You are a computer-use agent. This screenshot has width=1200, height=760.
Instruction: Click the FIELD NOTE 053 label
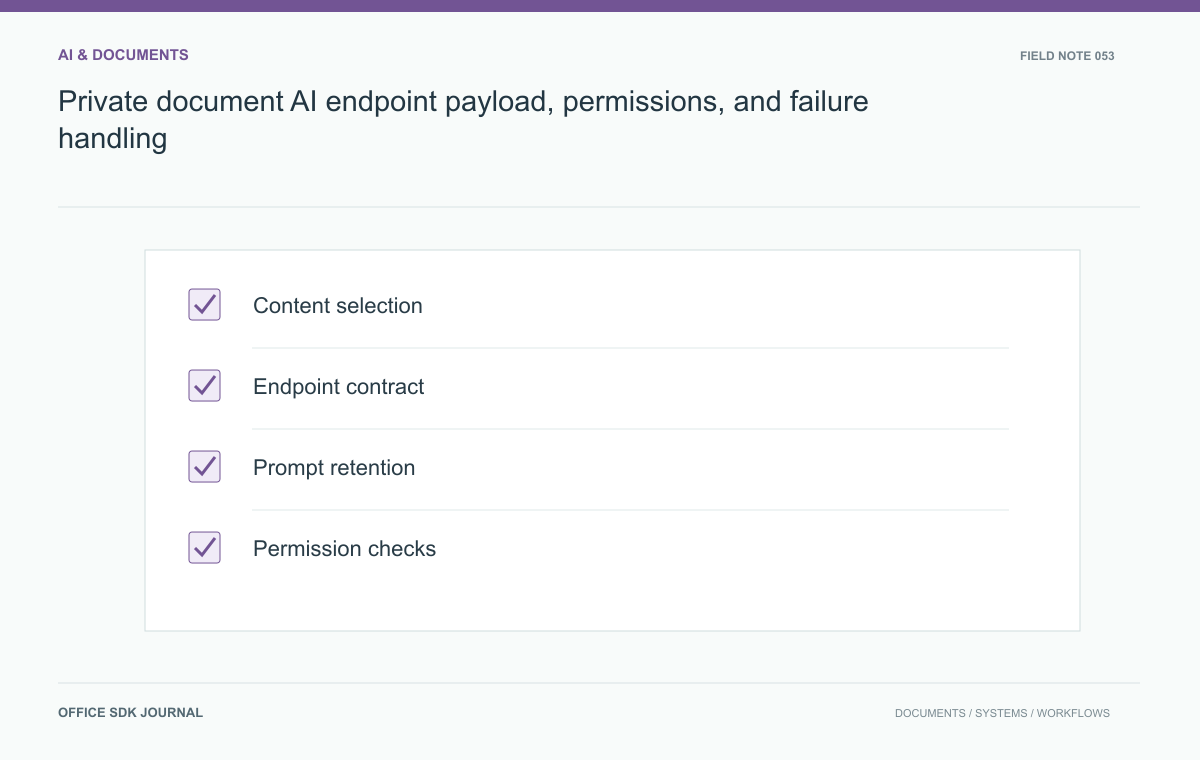[1067, 56]
